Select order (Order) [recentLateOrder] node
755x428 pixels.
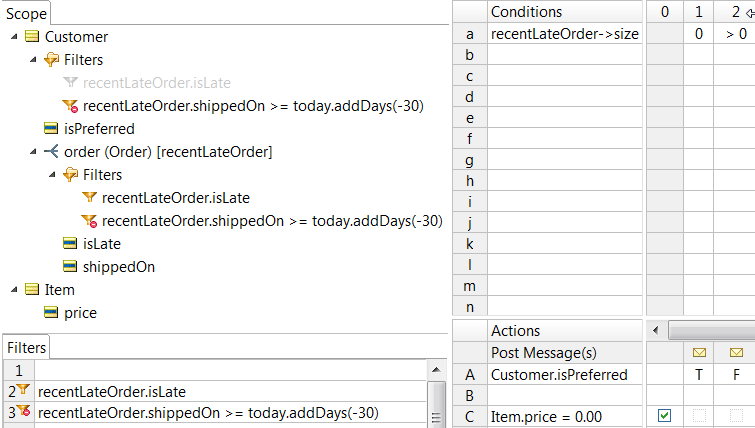tap(168, 152)
